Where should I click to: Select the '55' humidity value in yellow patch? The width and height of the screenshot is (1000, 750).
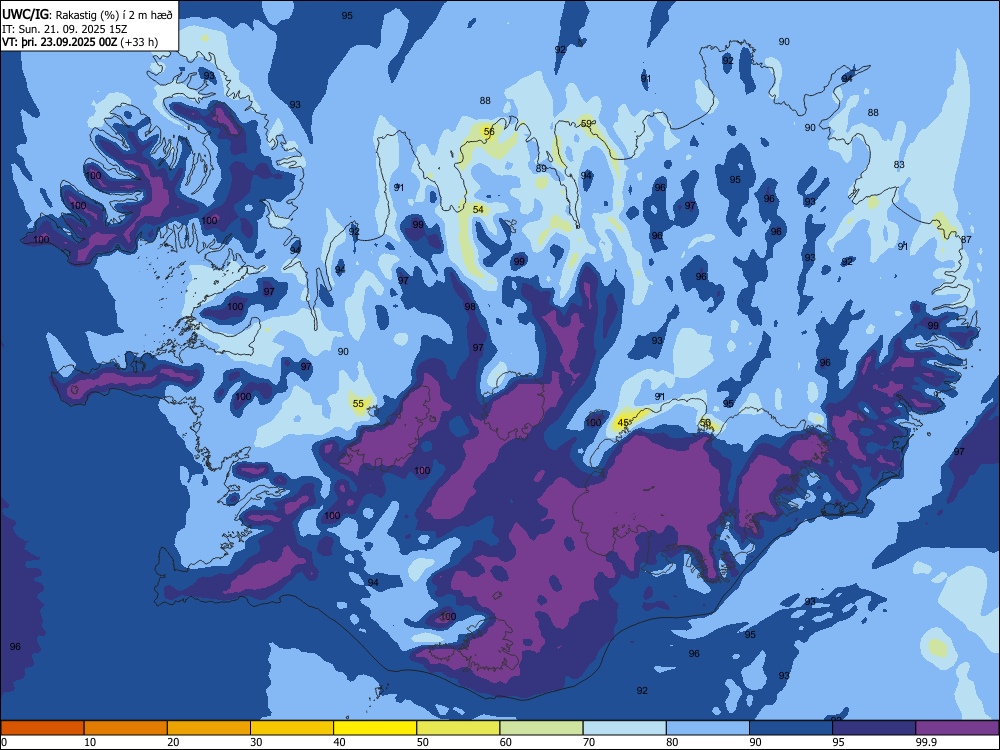[358, 404]
